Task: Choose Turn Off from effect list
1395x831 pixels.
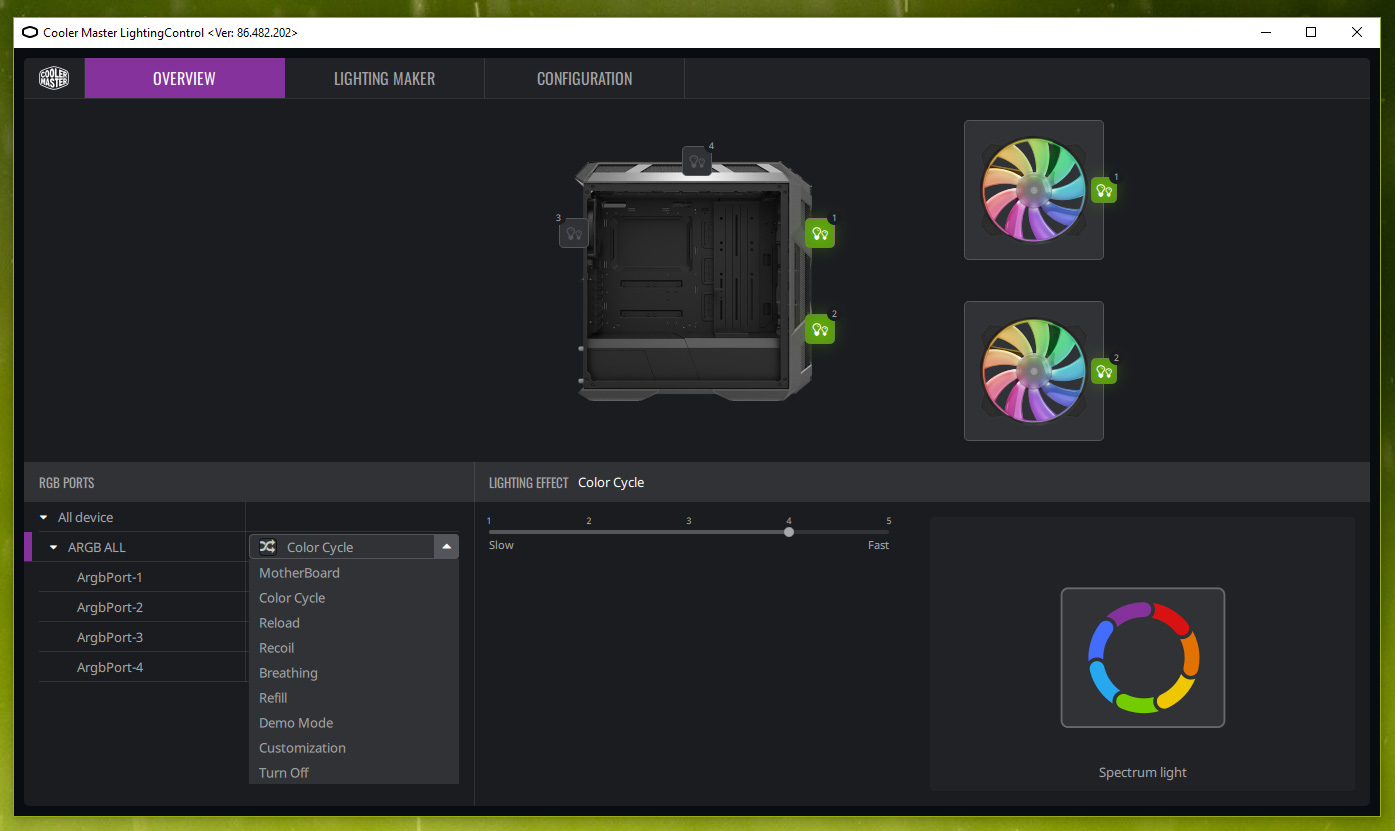Action: point(354,773)
